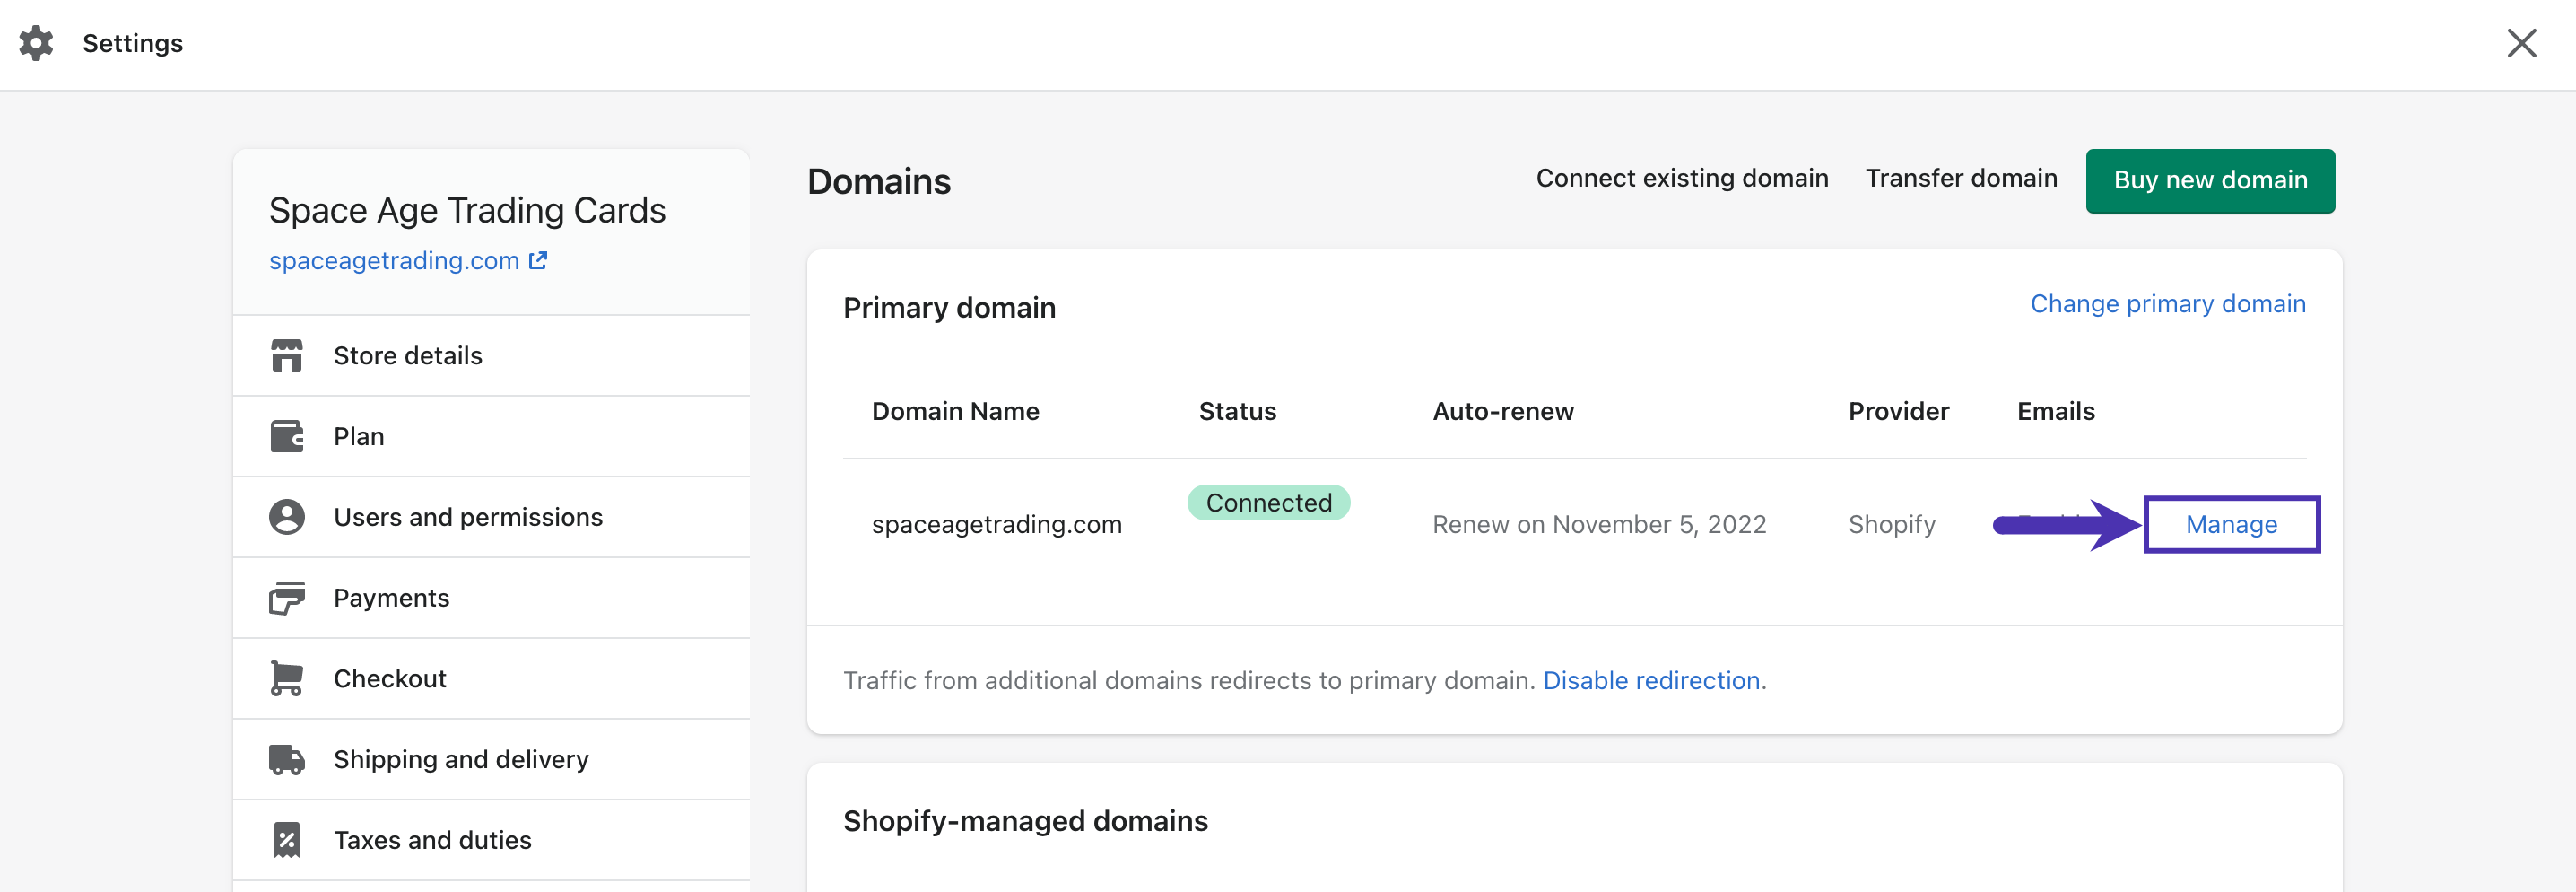Click the Settings gear icon
This screenshot has height=892, width=2576.
tap(37, 43)
